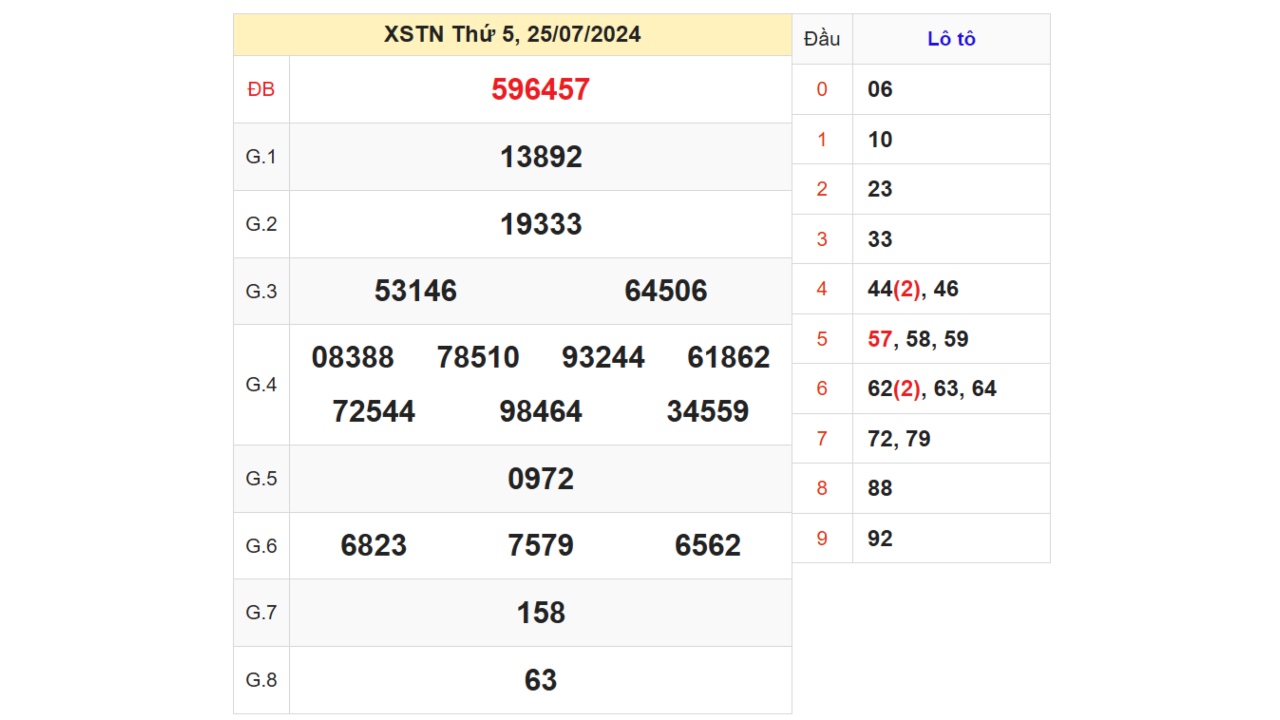Click head digit 3 in Đầu column

822,239
